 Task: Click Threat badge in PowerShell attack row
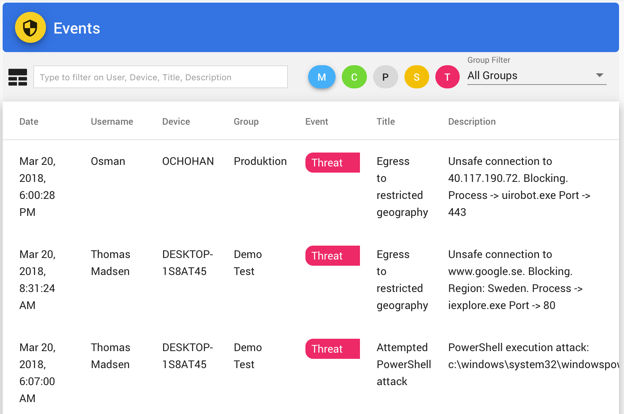332,349
